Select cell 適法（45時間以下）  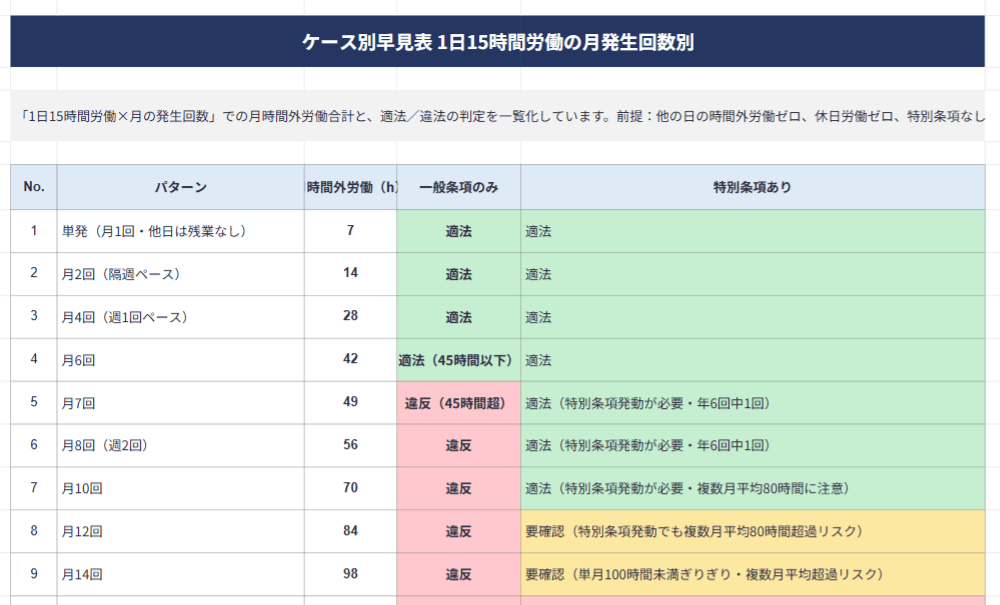(x=459, y=360)
